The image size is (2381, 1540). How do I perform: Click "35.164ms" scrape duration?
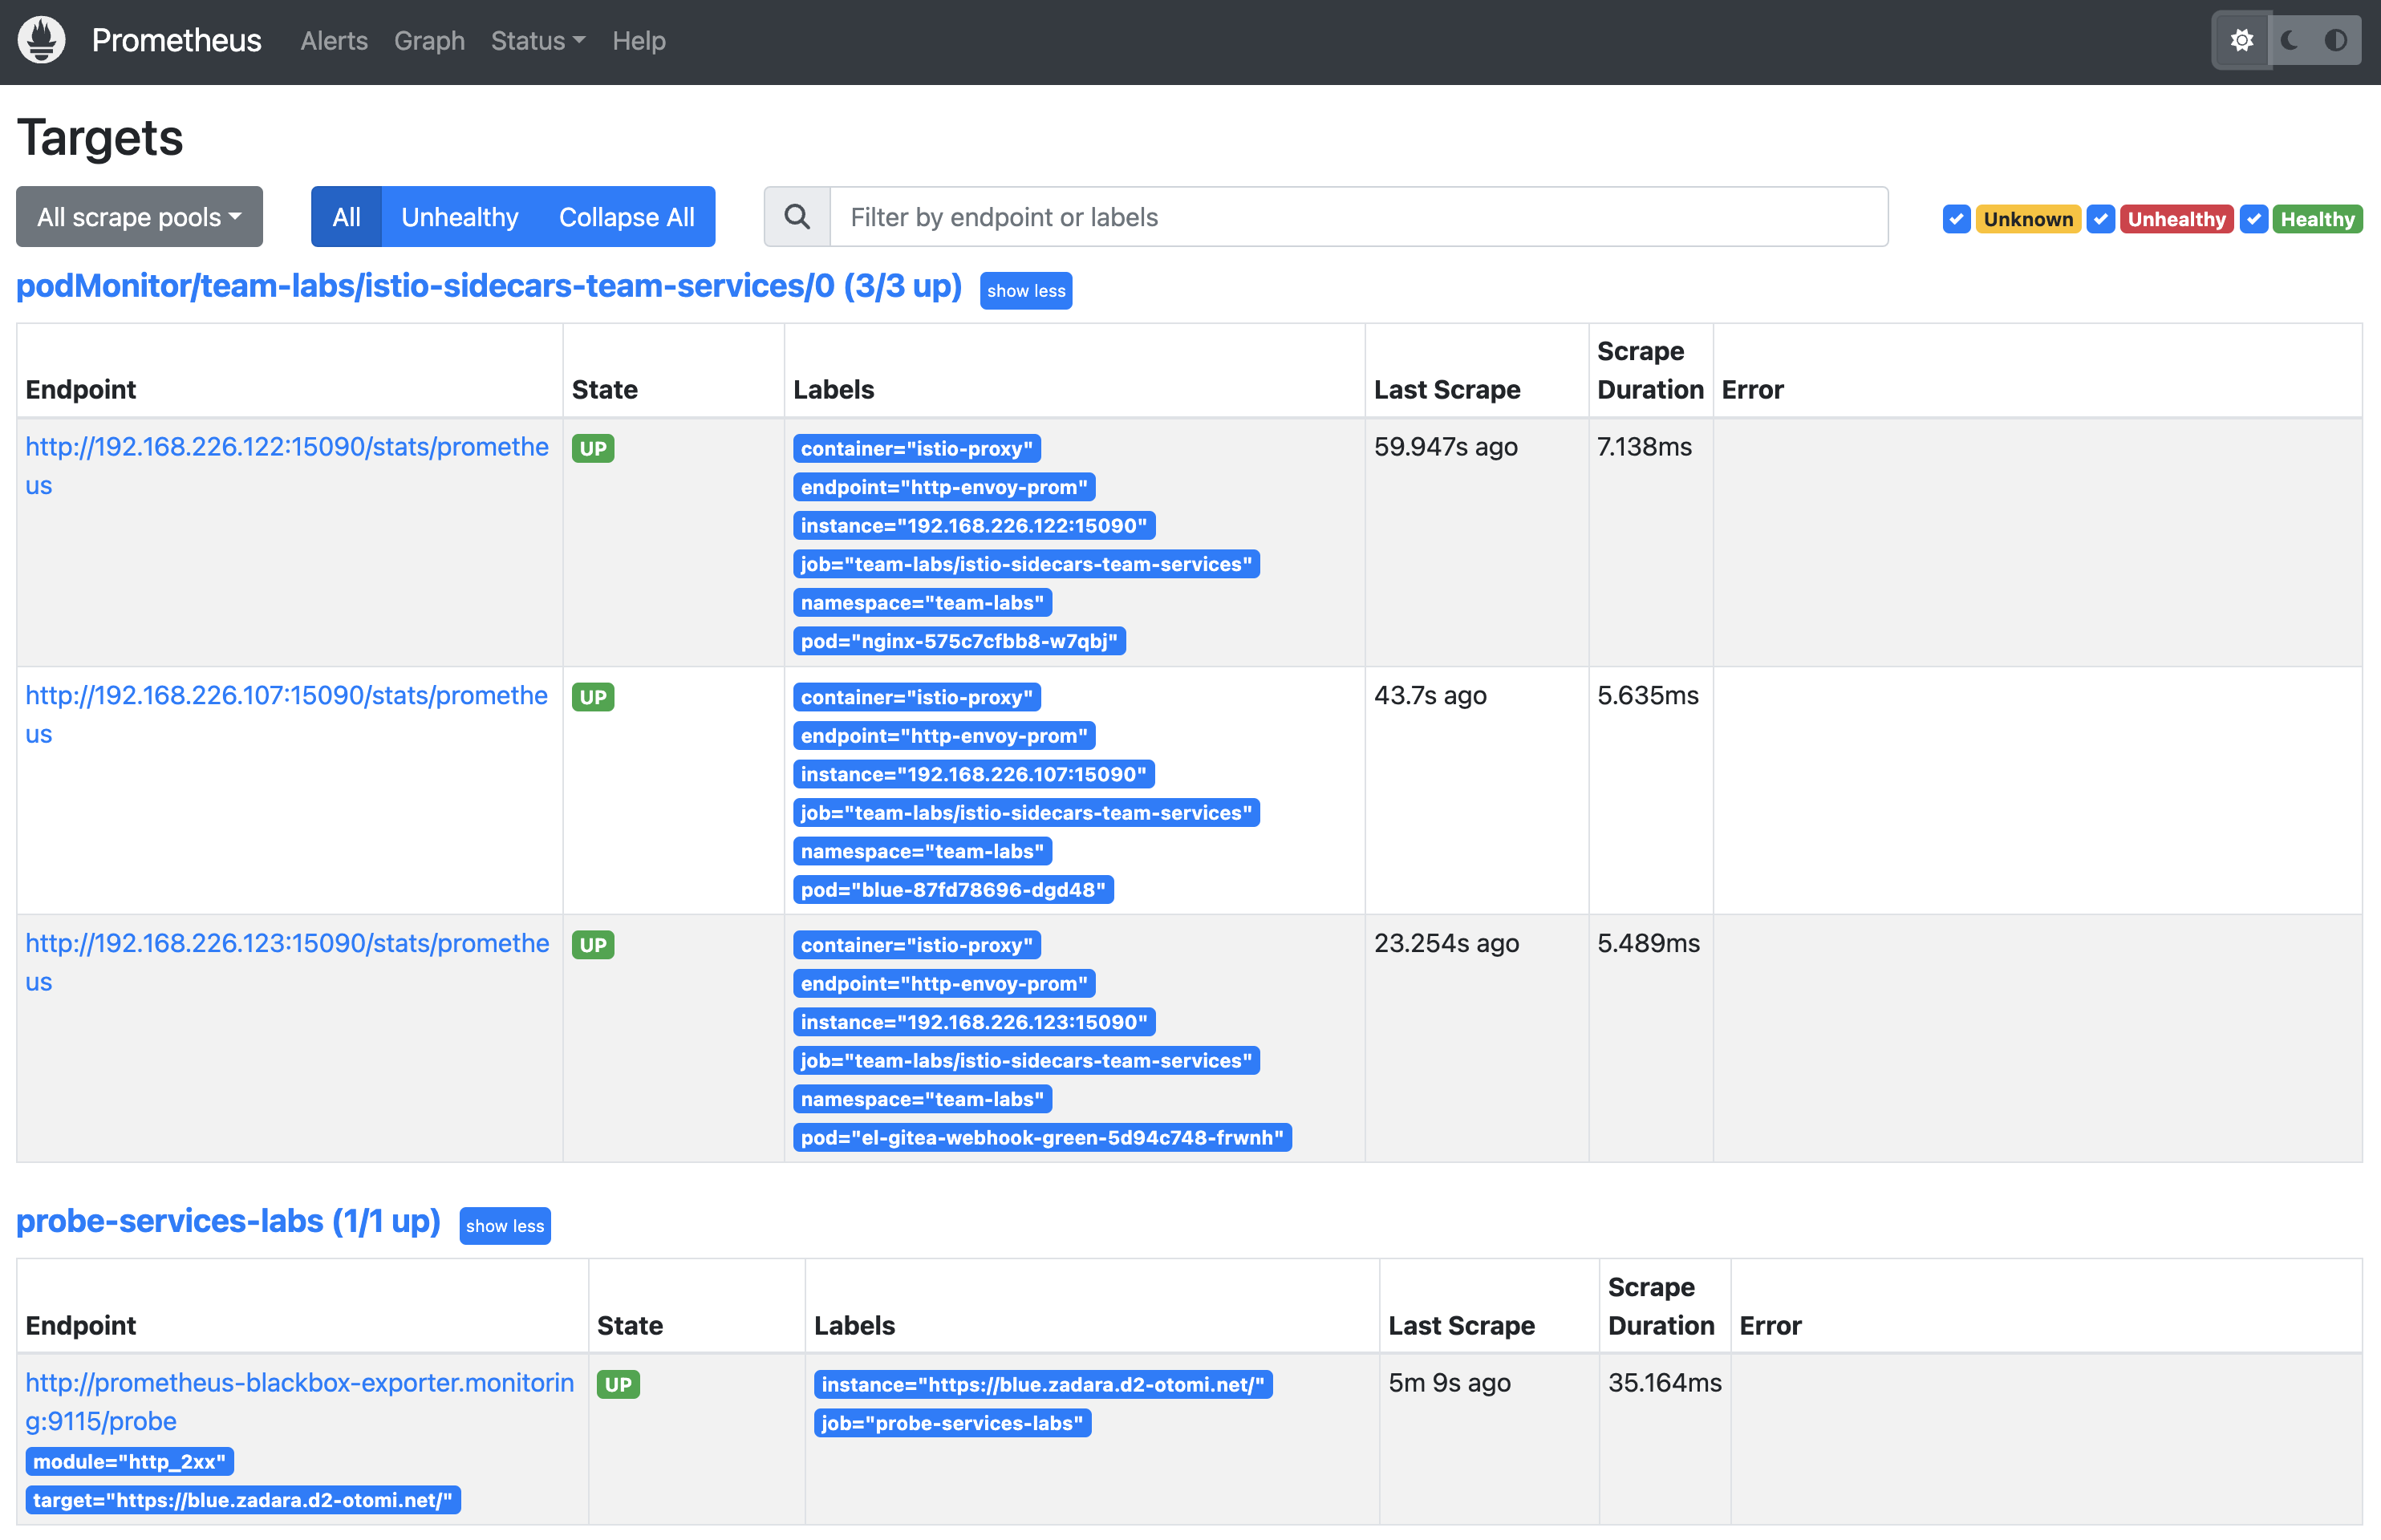[1664, 1383]
